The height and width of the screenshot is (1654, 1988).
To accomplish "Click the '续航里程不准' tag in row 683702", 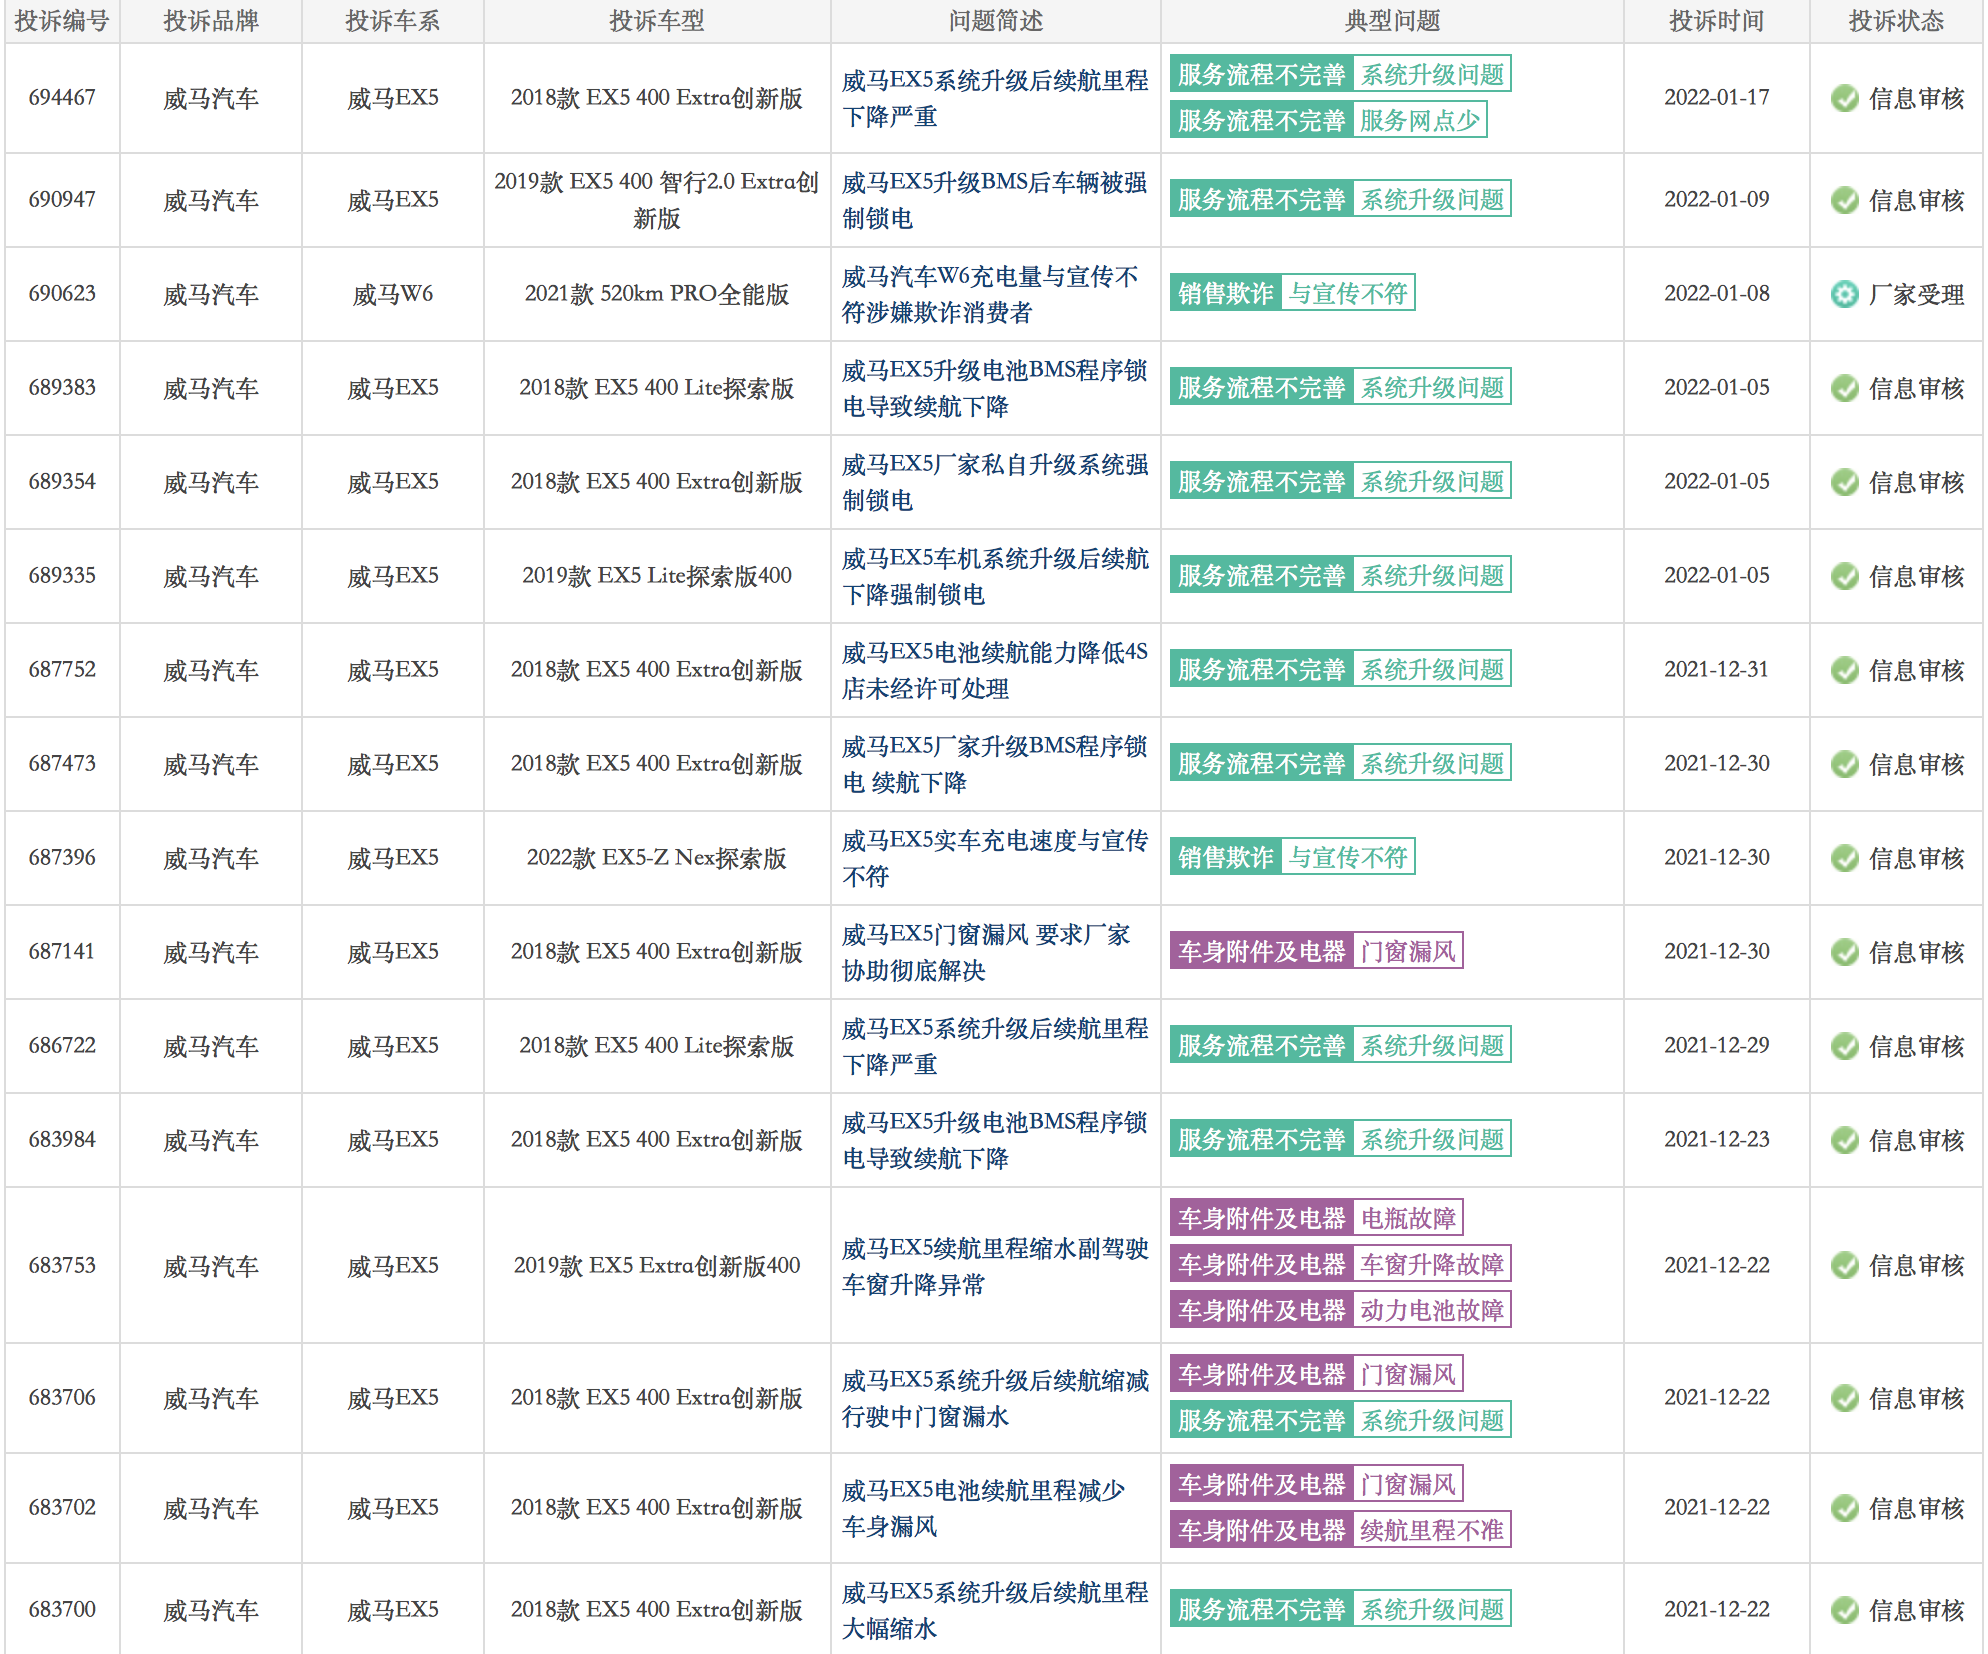I will [1432, 1530].
